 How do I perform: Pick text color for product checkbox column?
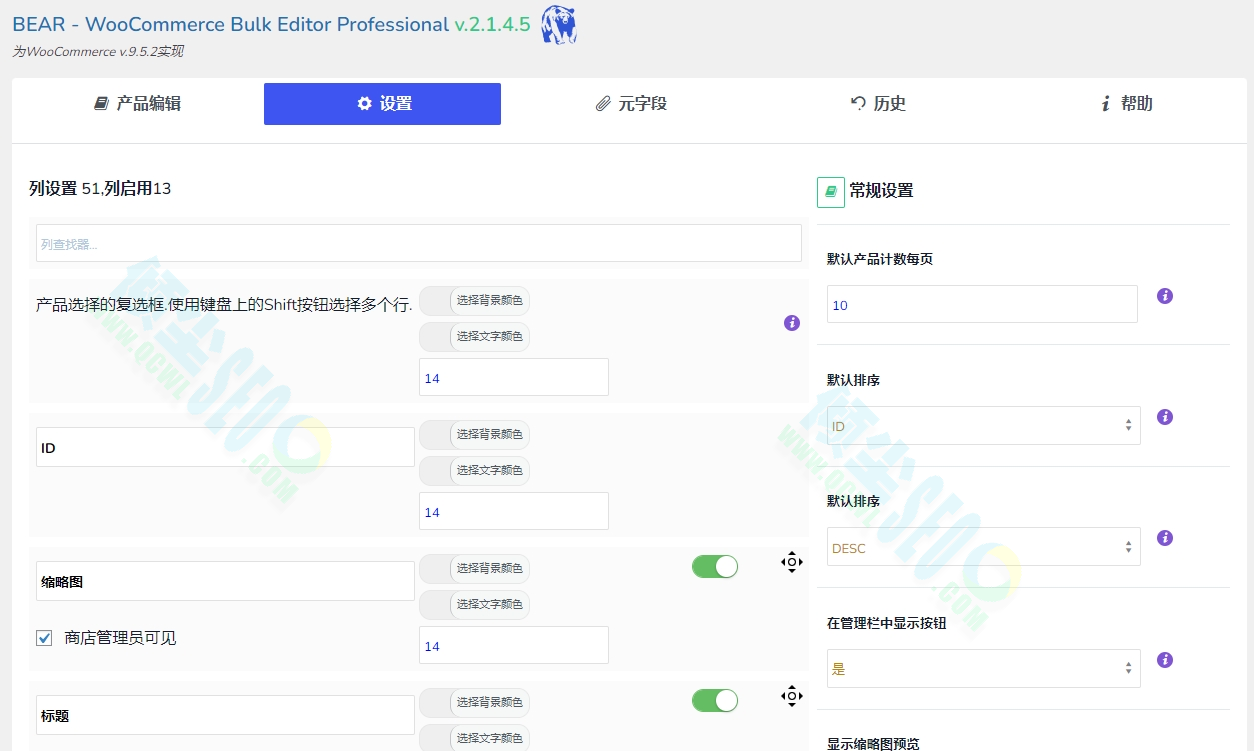pyautogui.click(x=475, y=337)
